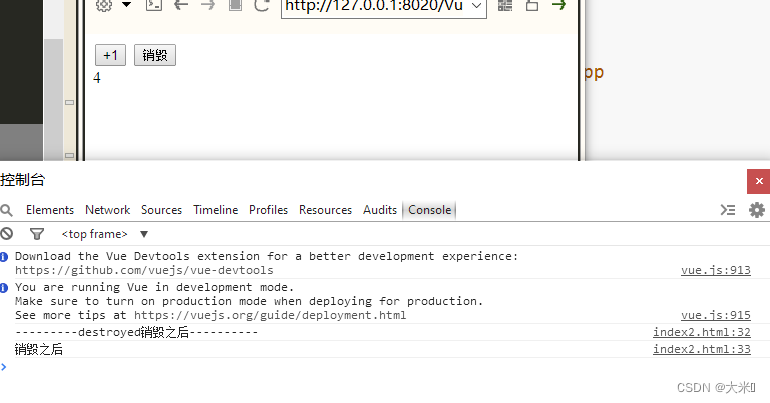Switch to the Profiles tab
This screenshot has height=403, width=770.
click(x=269, y=210)
